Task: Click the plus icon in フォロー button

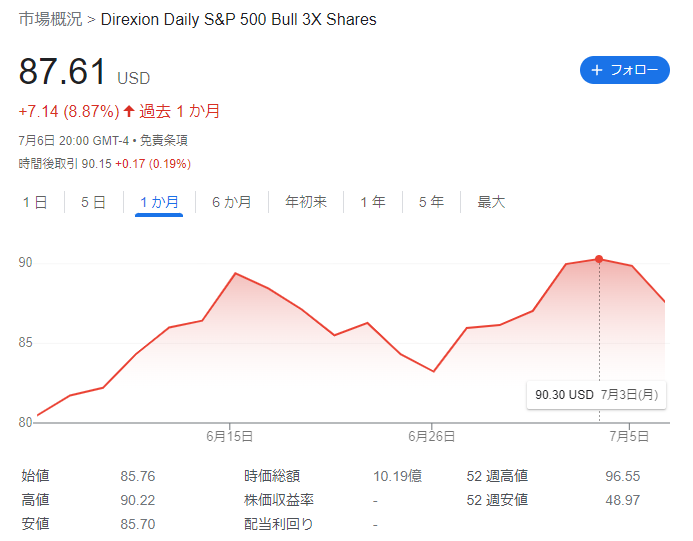Action: [597, 70]
